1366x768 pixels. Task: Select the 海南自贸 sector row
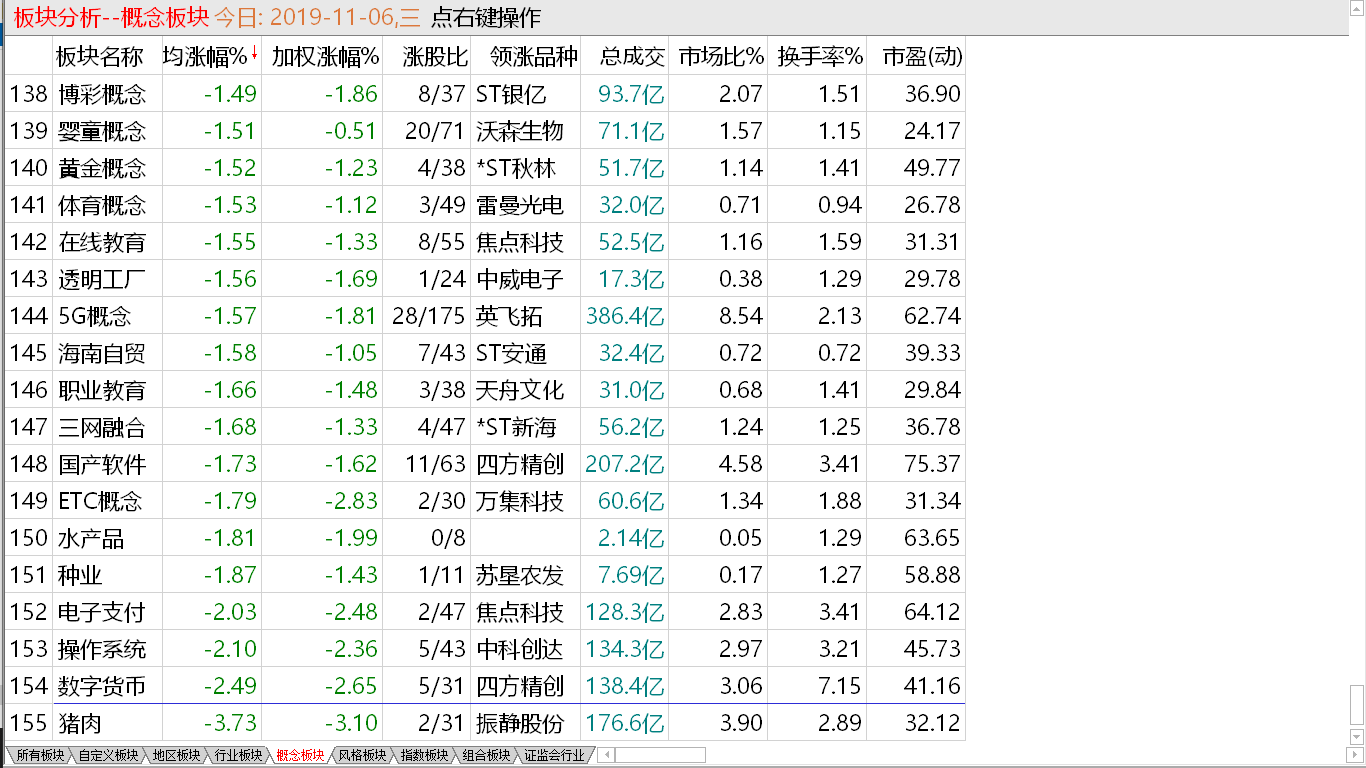(x=485, y=353)
